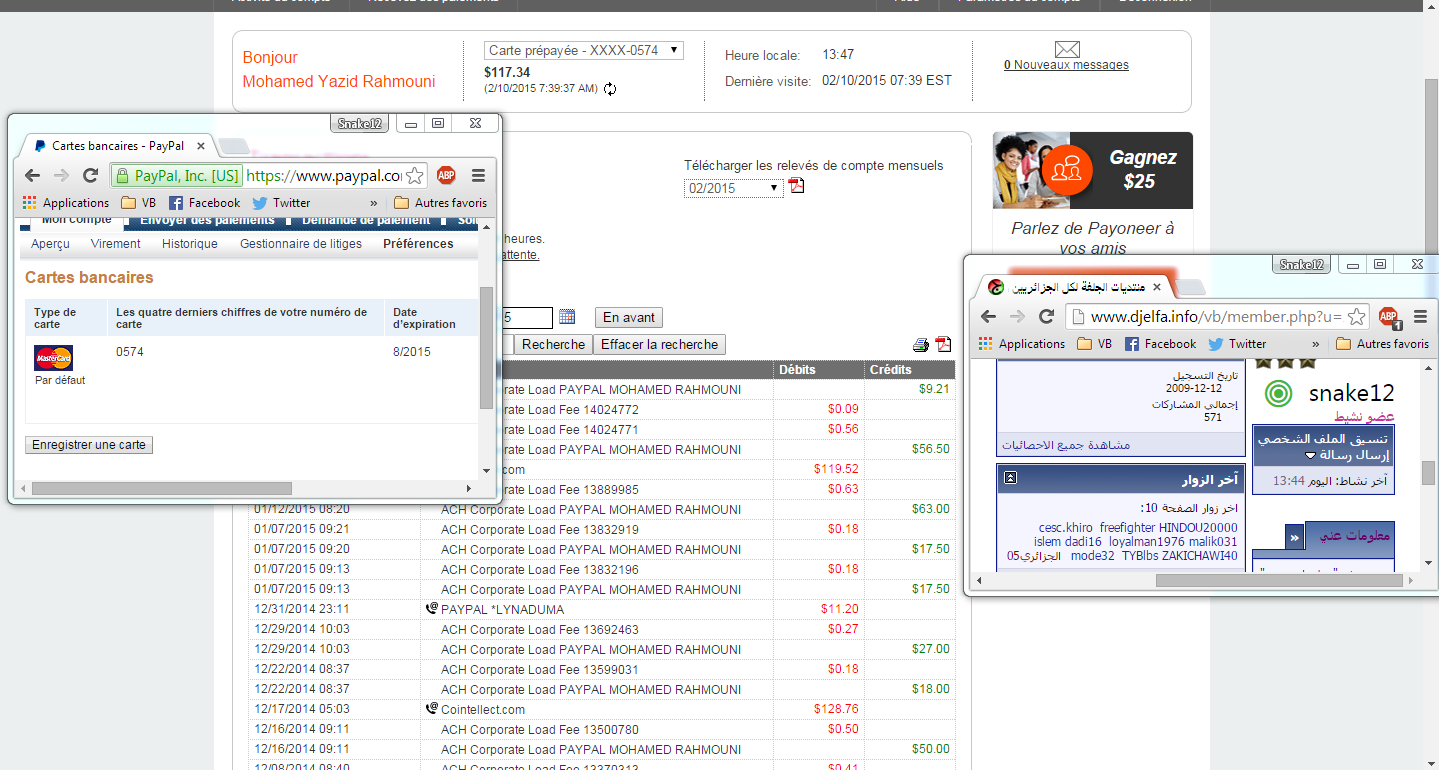Open Autres favoris folder in PayPal window
The image size is (1439, 770).
(440, 202)
